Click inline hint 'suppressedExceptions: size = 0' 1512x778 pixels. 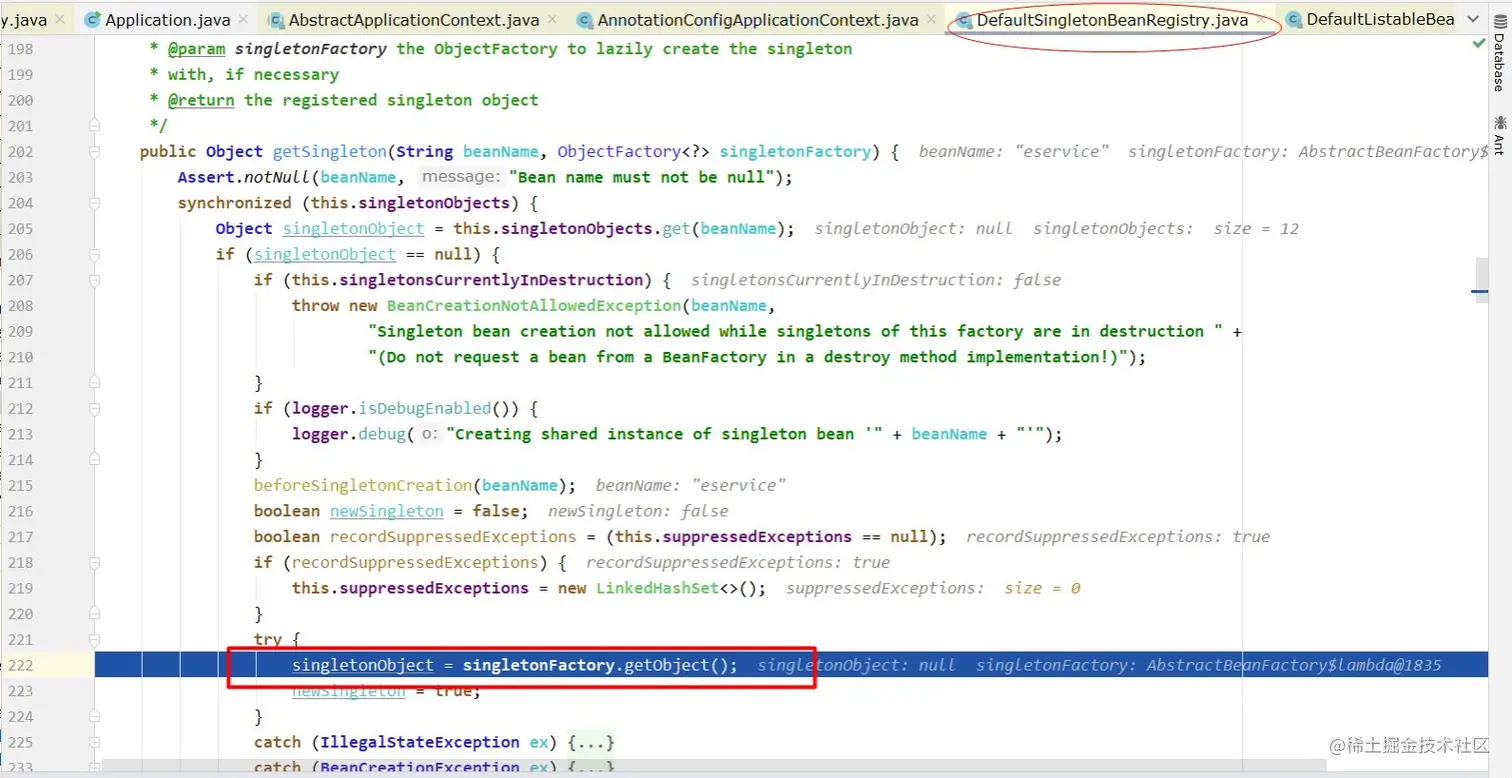pos(933,588)
